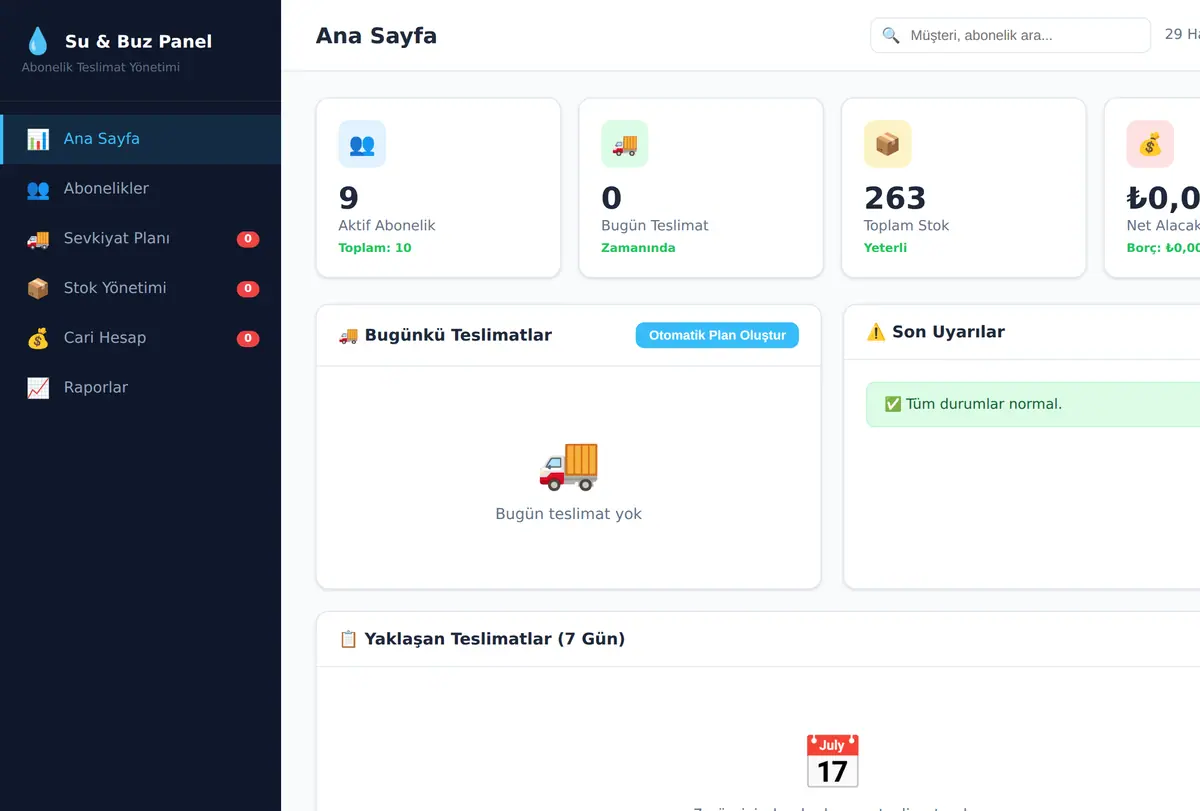Focus the 'Müşteri, abonelik ara...' search field
This screenshot has width=1200, height=811.
coord(1010,36)
